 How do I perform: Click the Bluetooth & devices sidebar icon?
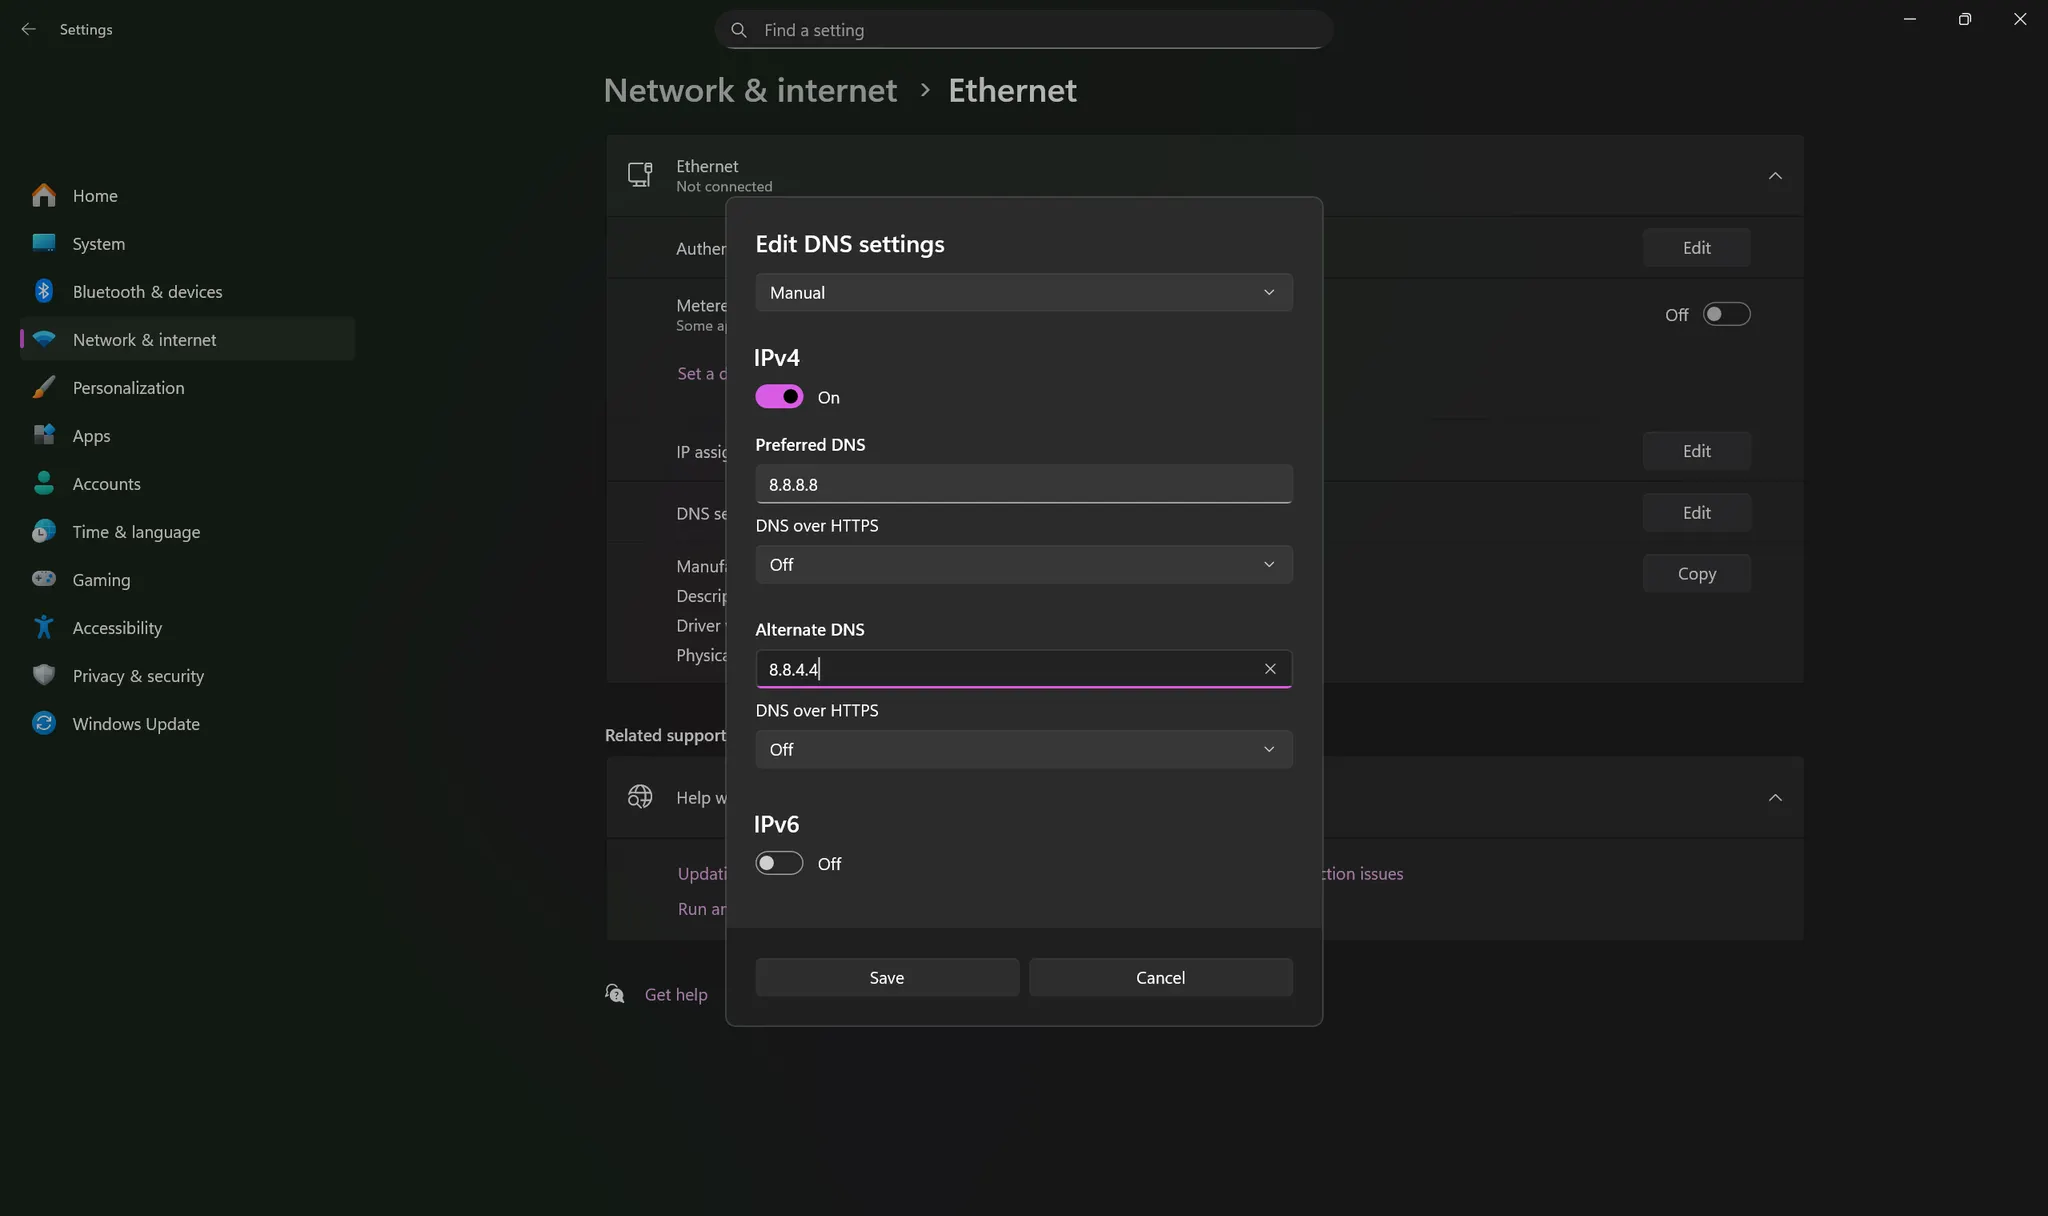(44, 291)
